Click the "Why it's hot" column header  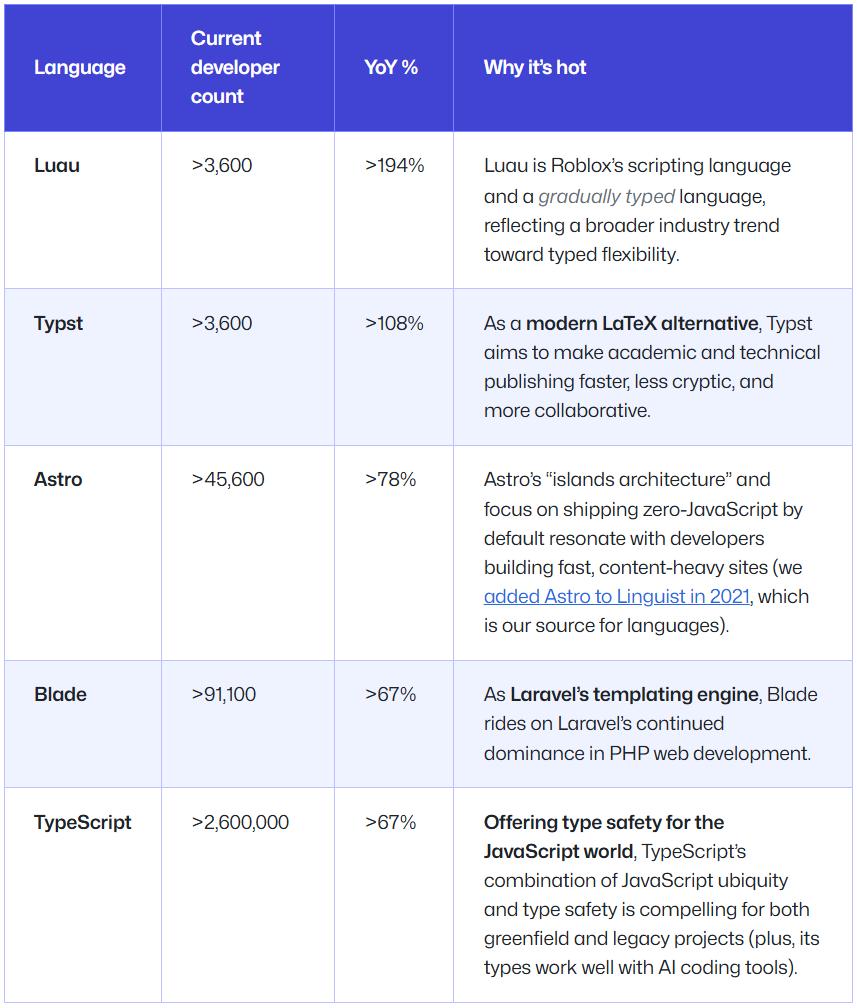535,68
